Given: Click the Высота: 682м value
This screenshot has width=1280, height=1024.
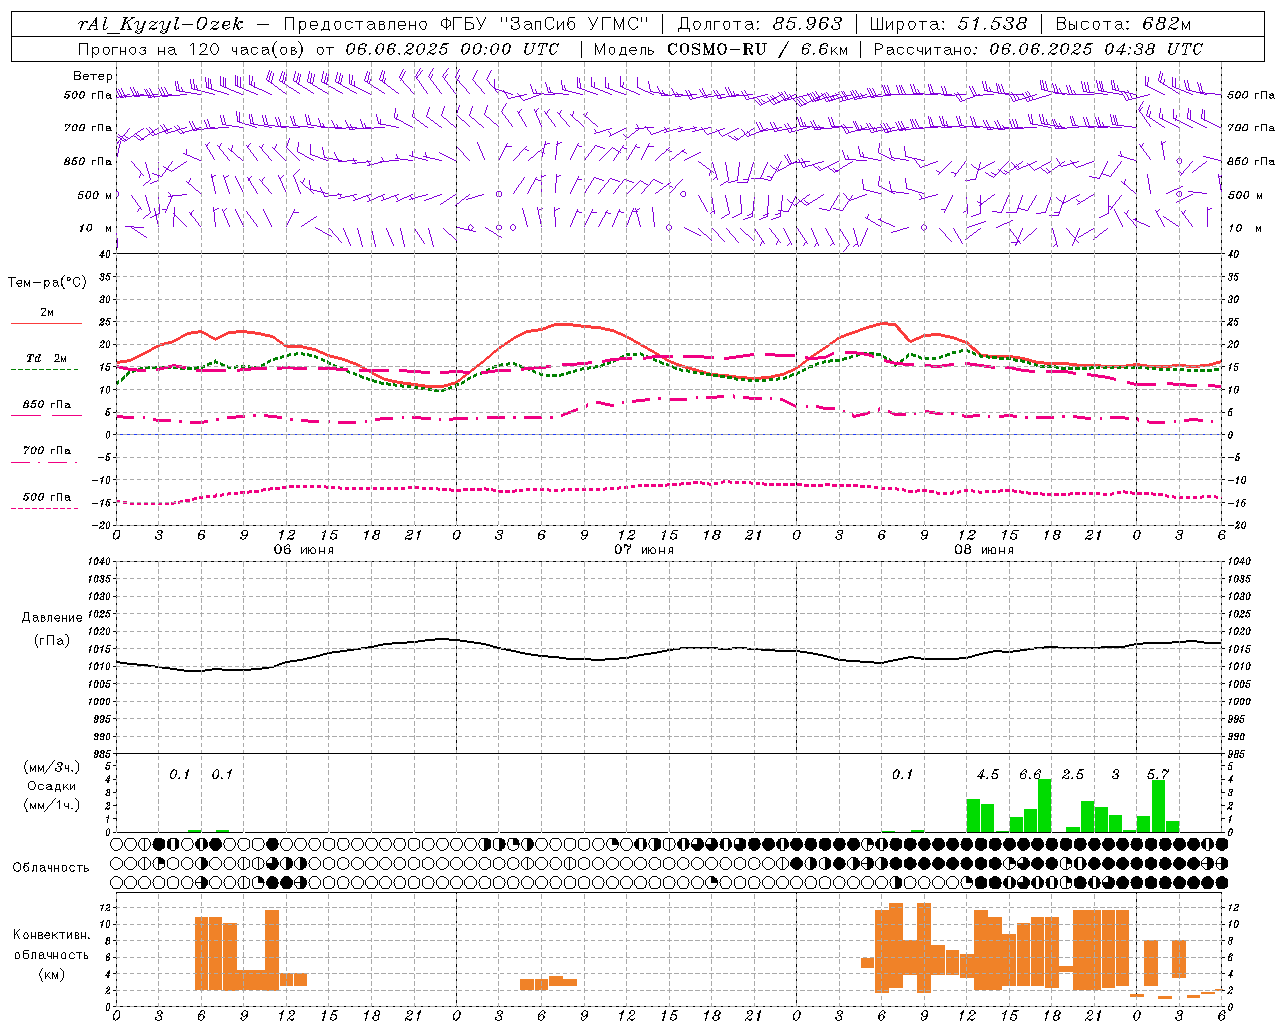Looking at the screenshot, I should [1124, 24].
